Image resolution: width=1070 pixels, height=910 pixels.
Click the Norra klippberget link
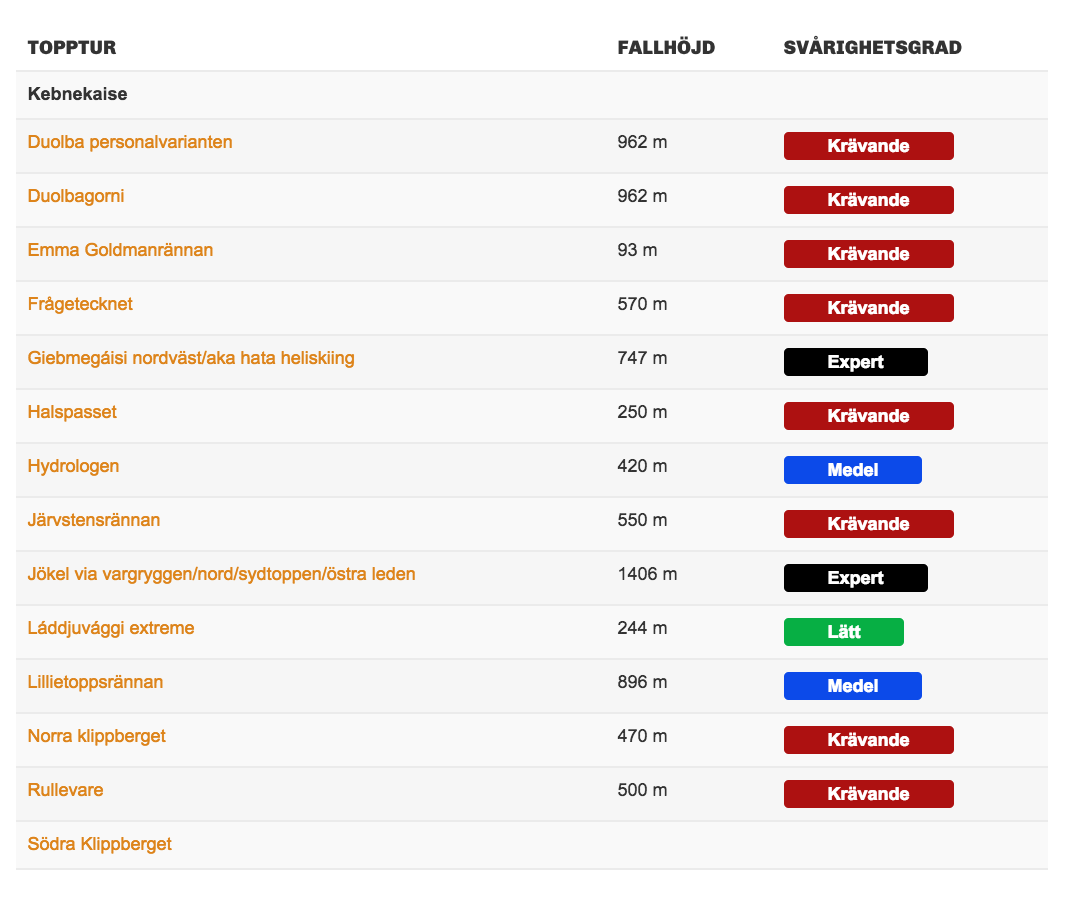(96, 736)
